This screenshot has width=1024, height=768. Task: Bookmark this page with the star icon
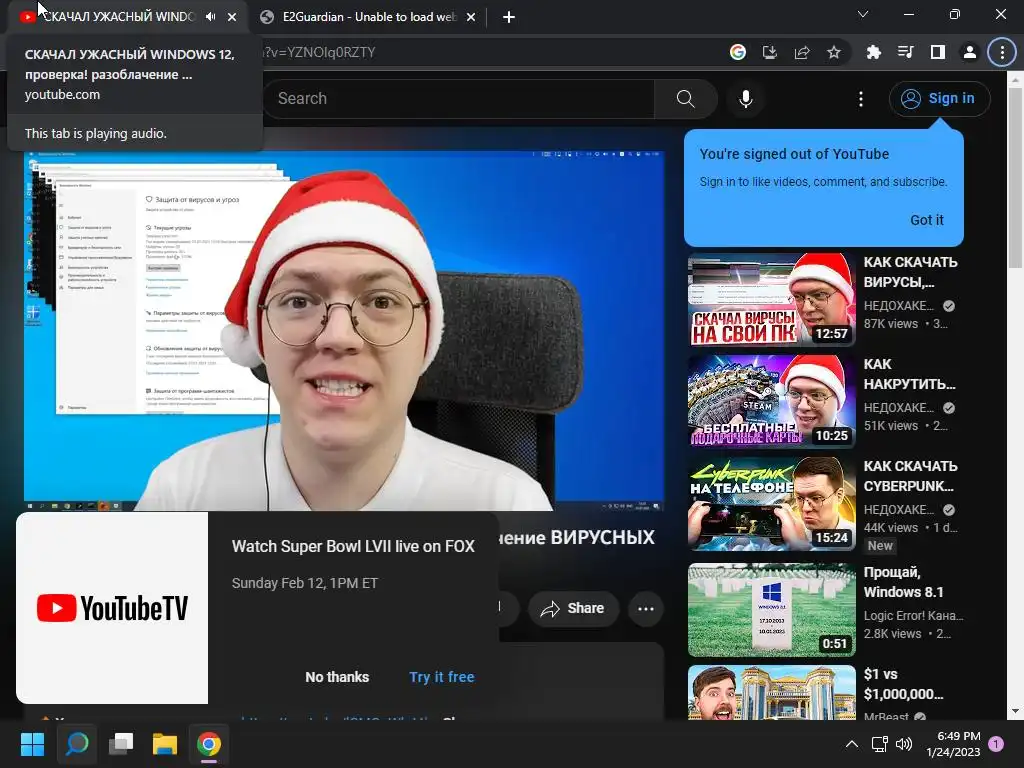[834, 52]
